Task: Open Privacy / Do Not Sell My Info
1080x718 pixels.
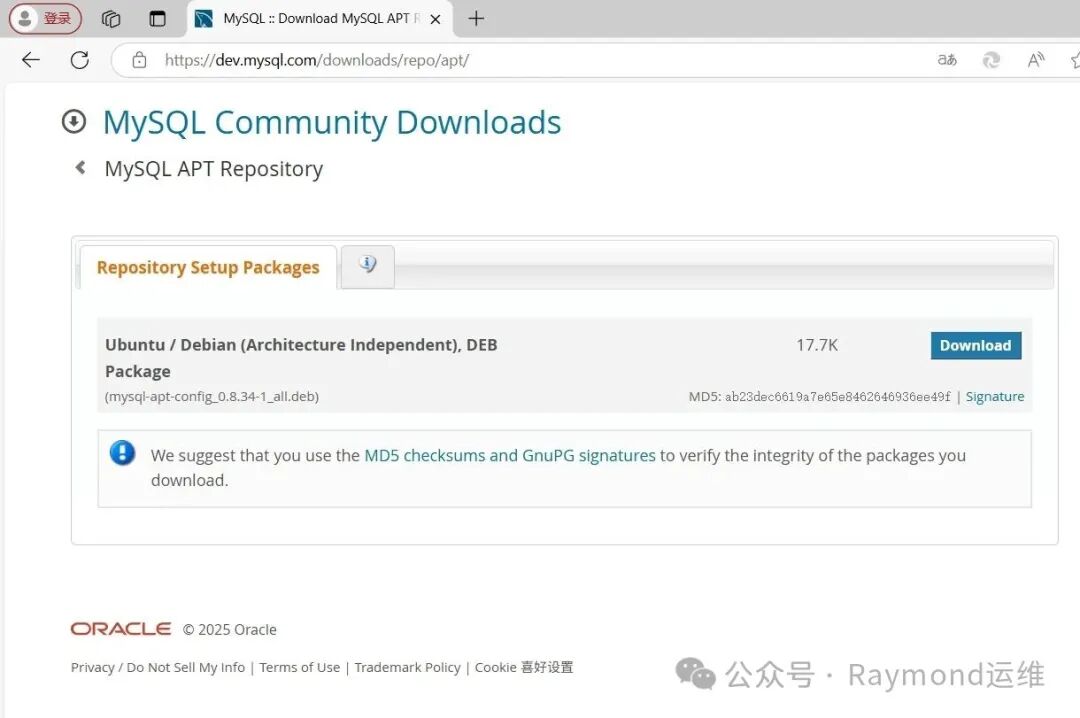Action: tap(158, 667)
